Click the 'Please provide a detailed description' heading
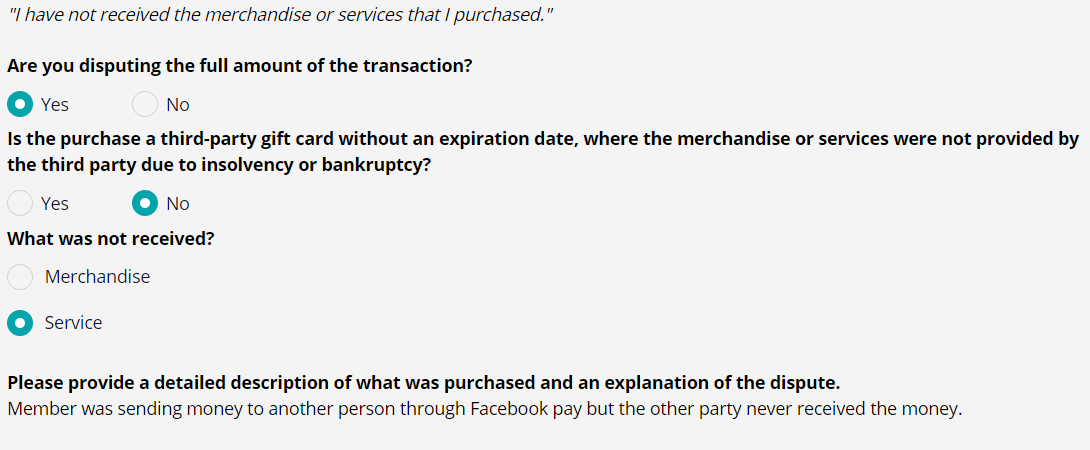Screen dimensions: 1090x450 pos(424,383)
